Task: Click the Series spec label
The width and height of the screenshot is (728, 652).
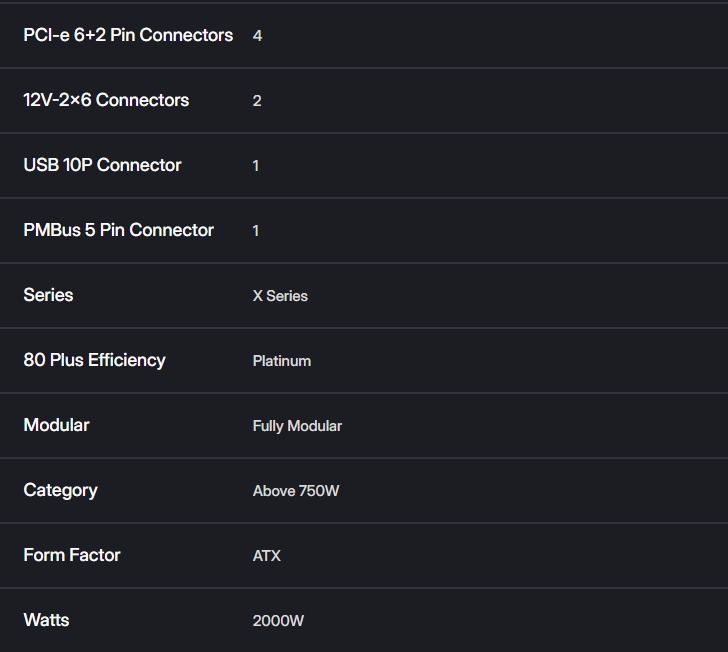Action: (48, 295)
